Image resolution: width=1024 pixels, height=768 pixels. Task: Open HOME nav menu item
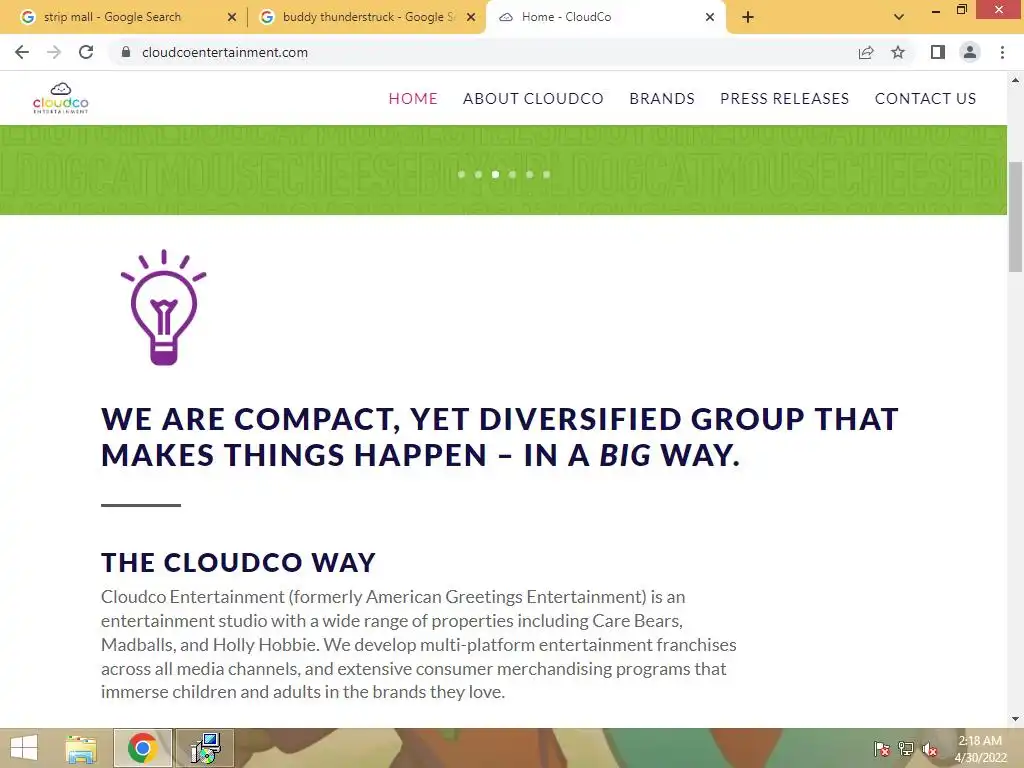pos(413,99)
